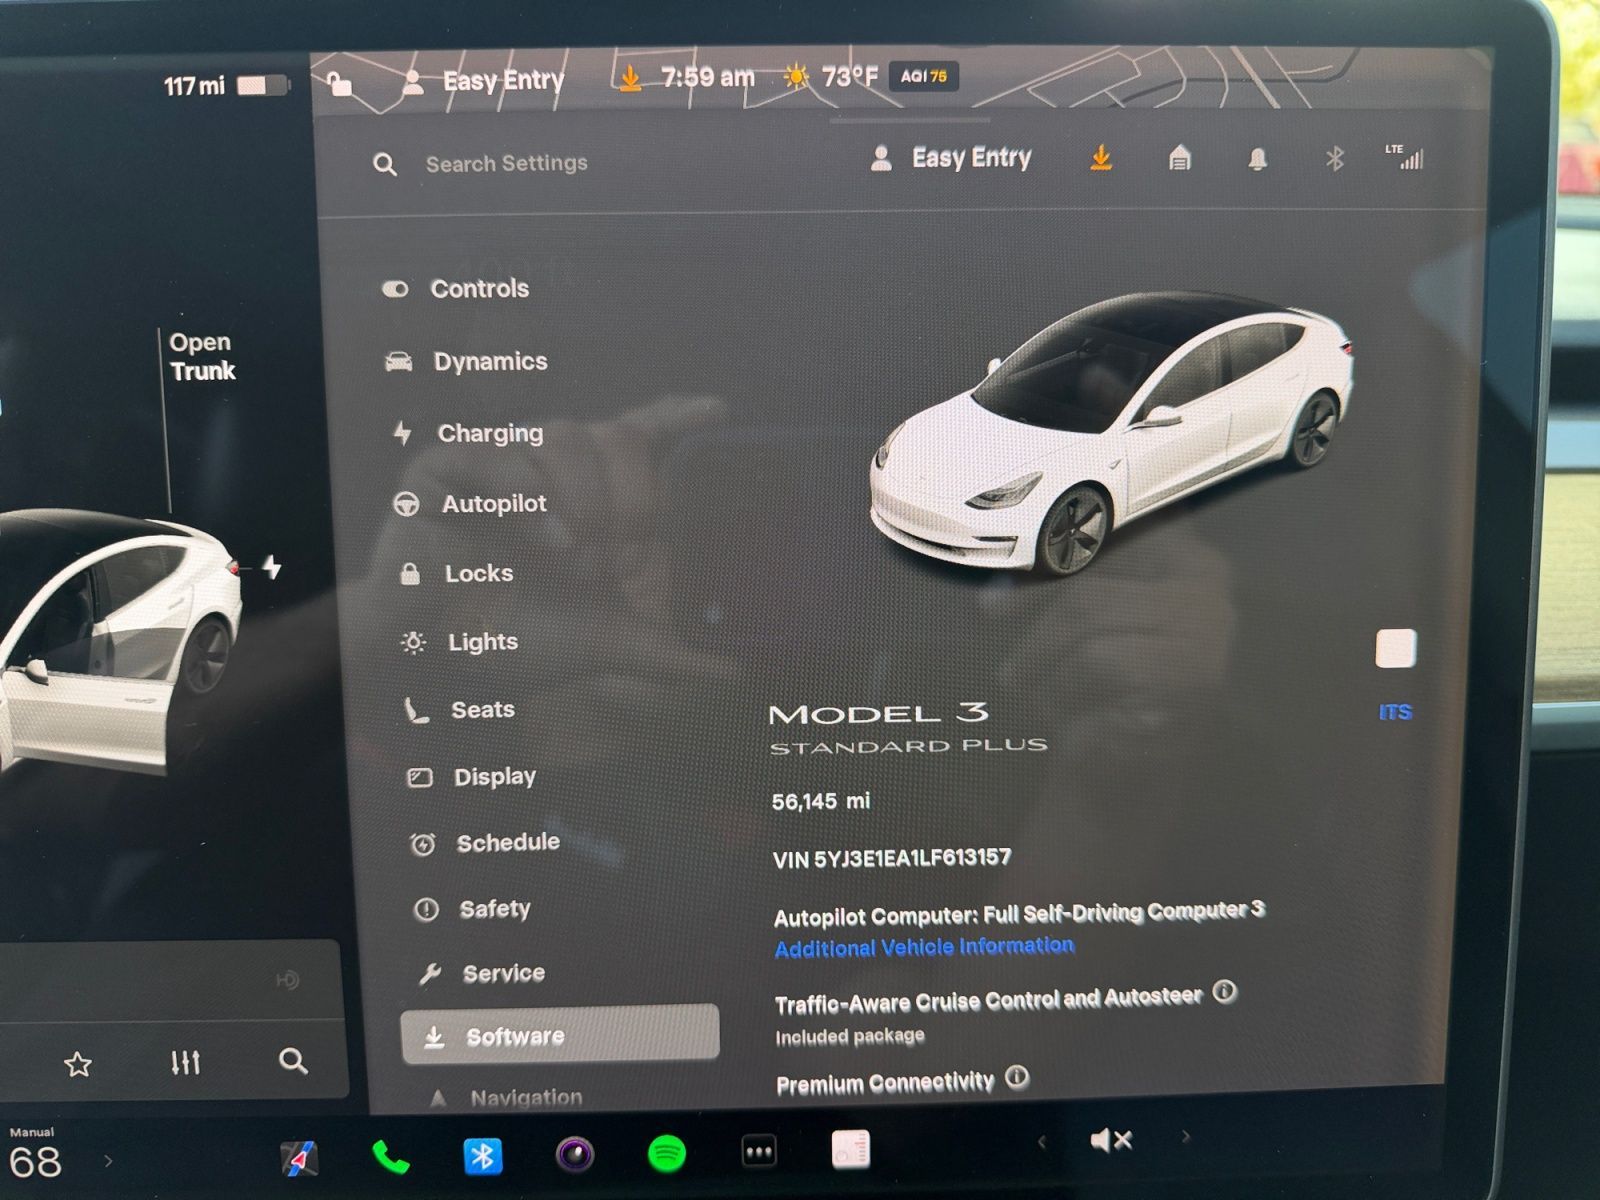1600x1200 pixels.
Task: Open the HomeLink garage icon
Action: click(x=1180, y=158)
